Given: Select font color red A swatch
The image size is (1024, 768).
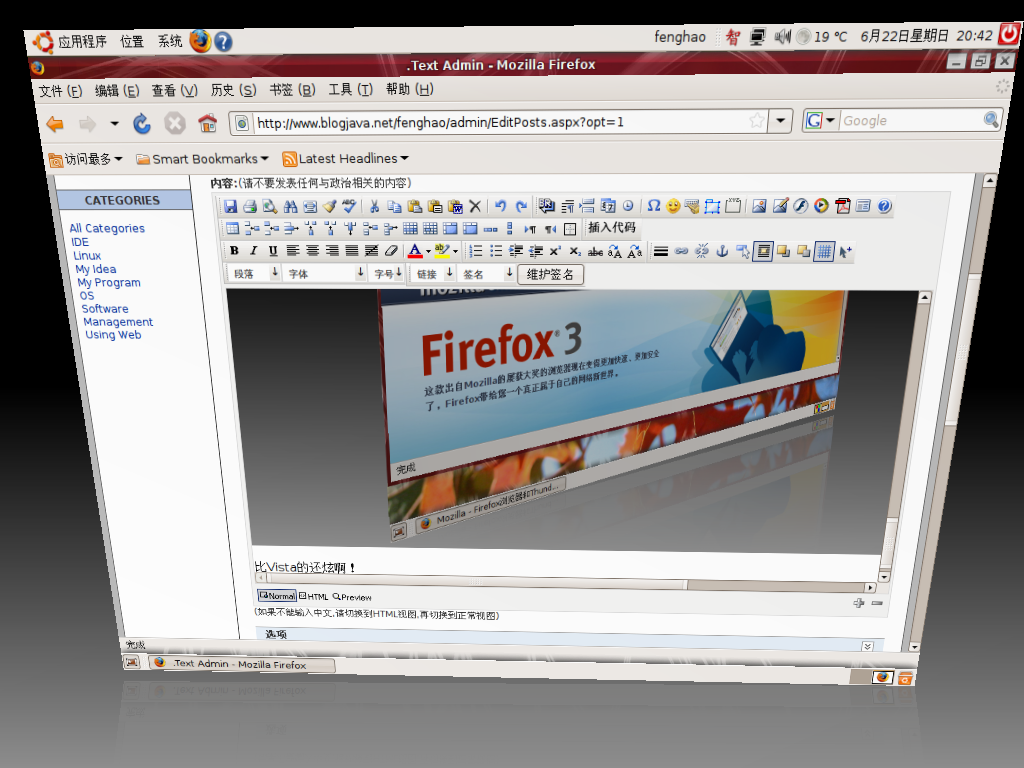Looking at the screenshot, I should (x=415, y=251).
